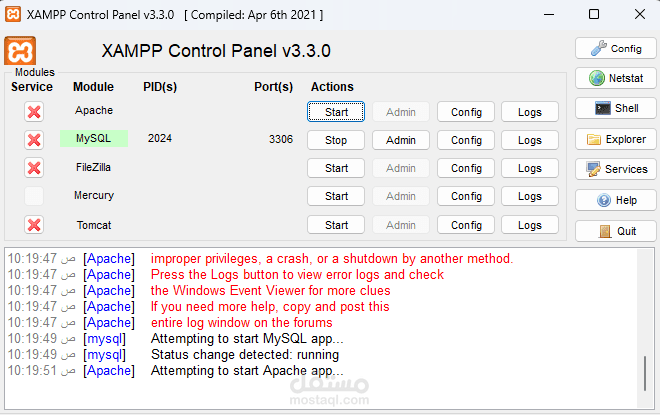Viewport: 660px width, 415px height.
Task: Stop the running MySQL module
Action: pyautogui.click(x=336, y=140)
